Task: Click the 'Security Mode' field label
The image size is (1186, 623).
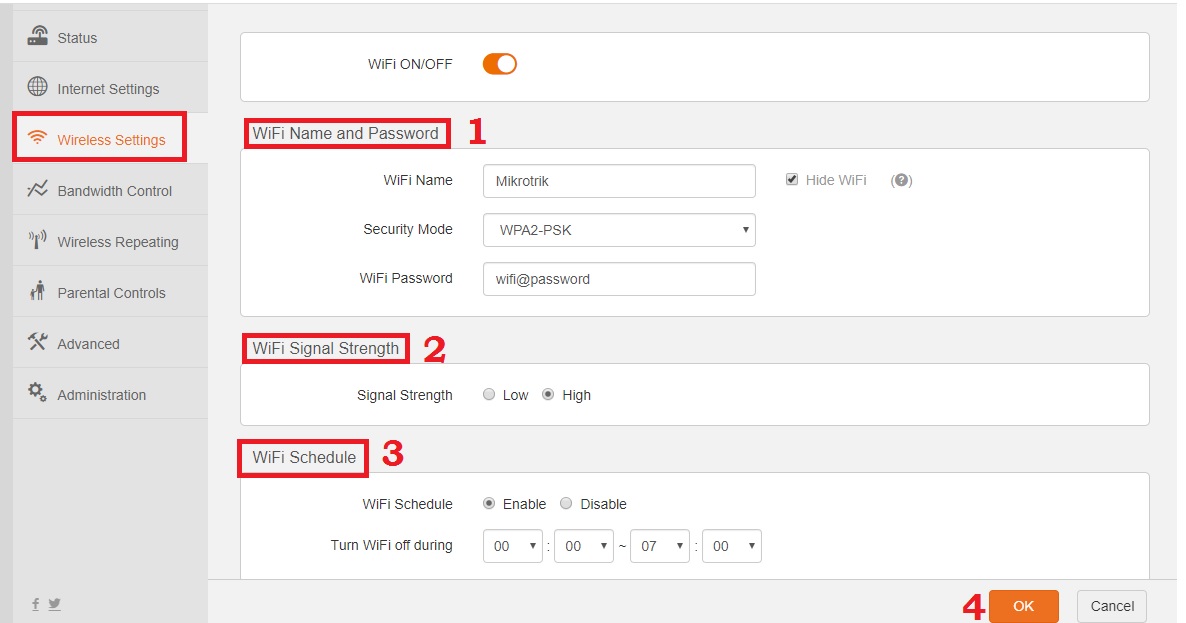Action: click(x=408, y=229)
